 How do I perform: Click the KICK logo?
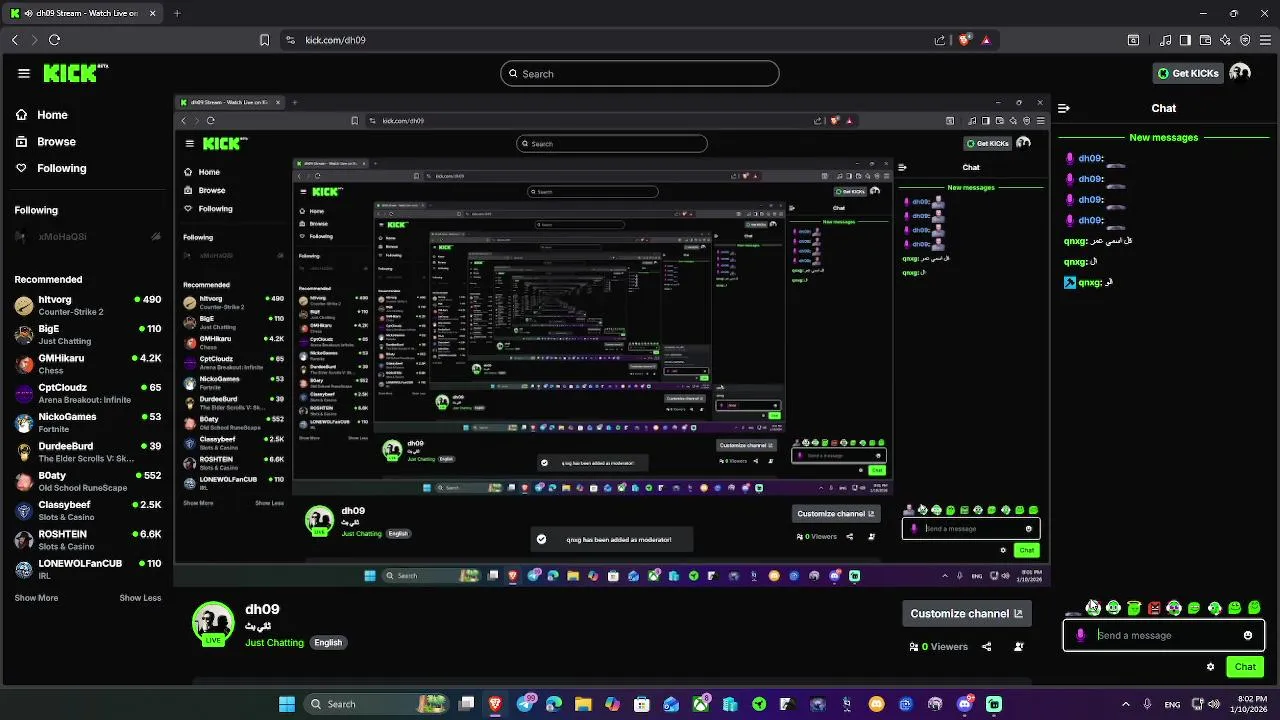[x=75, y=73]
